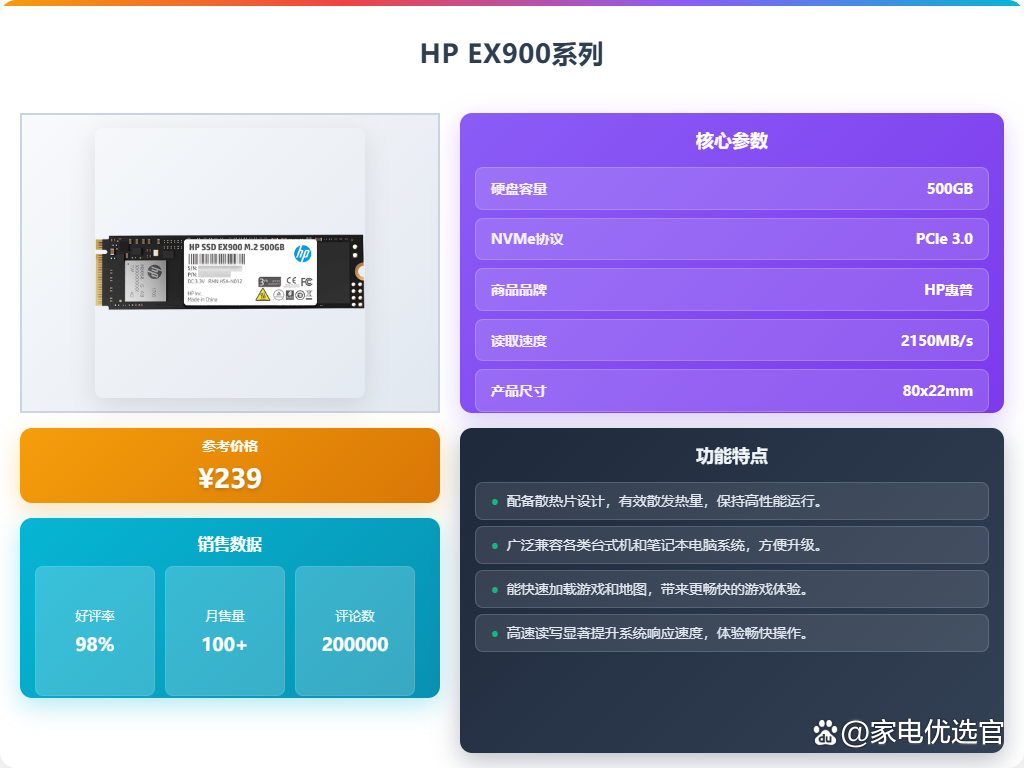Click the HP EX900系列 title heading
Image resolution: width=1024 pixels, height=768 pixels.
511,54
